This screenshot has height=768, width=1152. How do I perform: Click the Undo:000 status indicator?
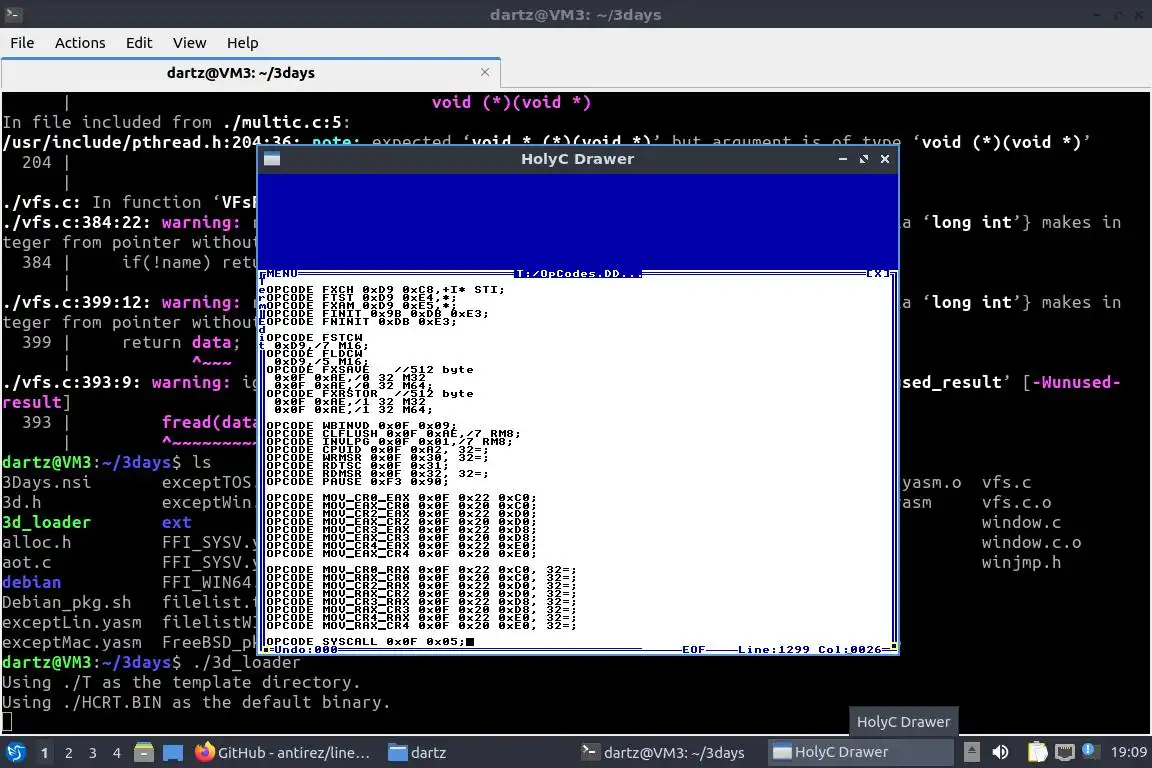pyautogui.click(x=306, y=650)
